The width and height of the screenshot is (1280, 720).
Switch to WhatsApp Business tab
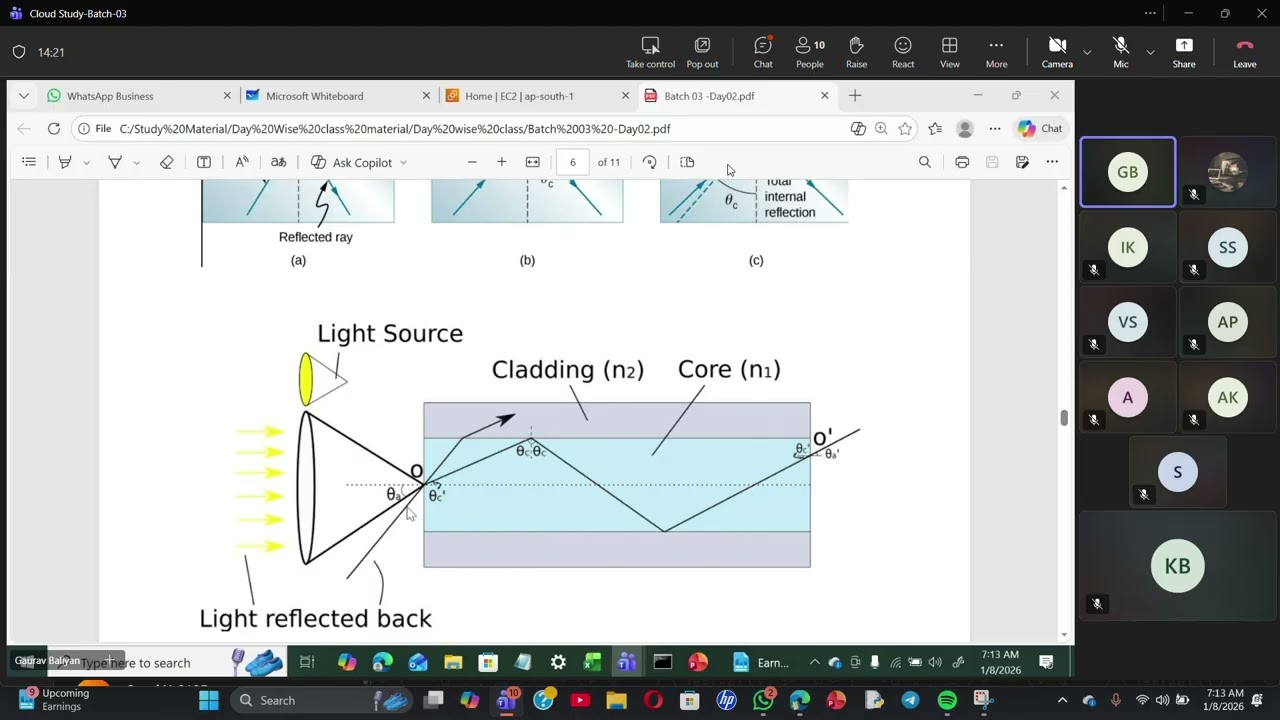pos(140,96)
